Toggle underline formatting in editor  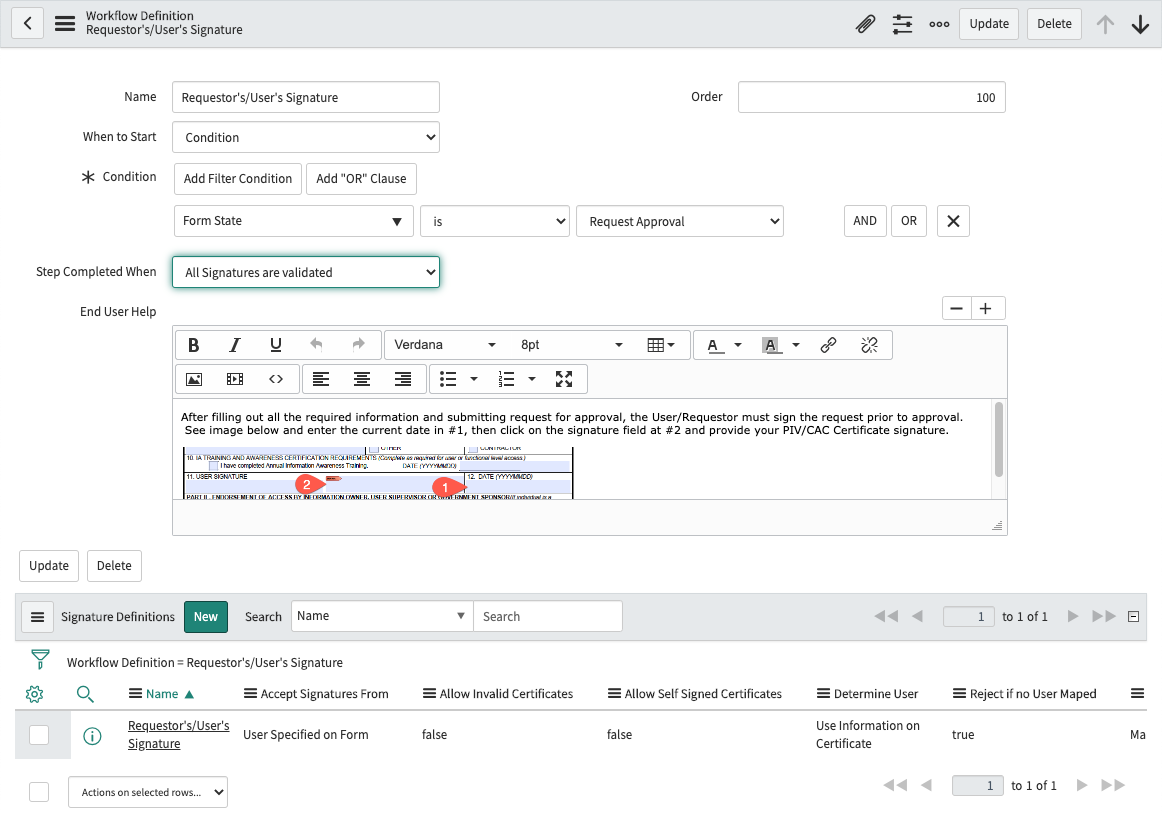(x=276, y=345)
